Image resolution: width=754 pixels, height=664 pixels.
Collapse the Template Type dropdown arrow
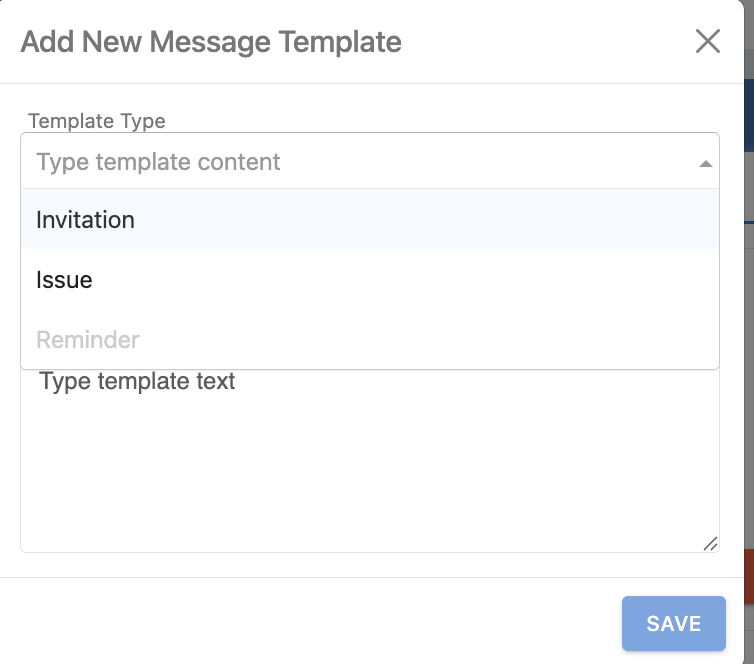705,163
